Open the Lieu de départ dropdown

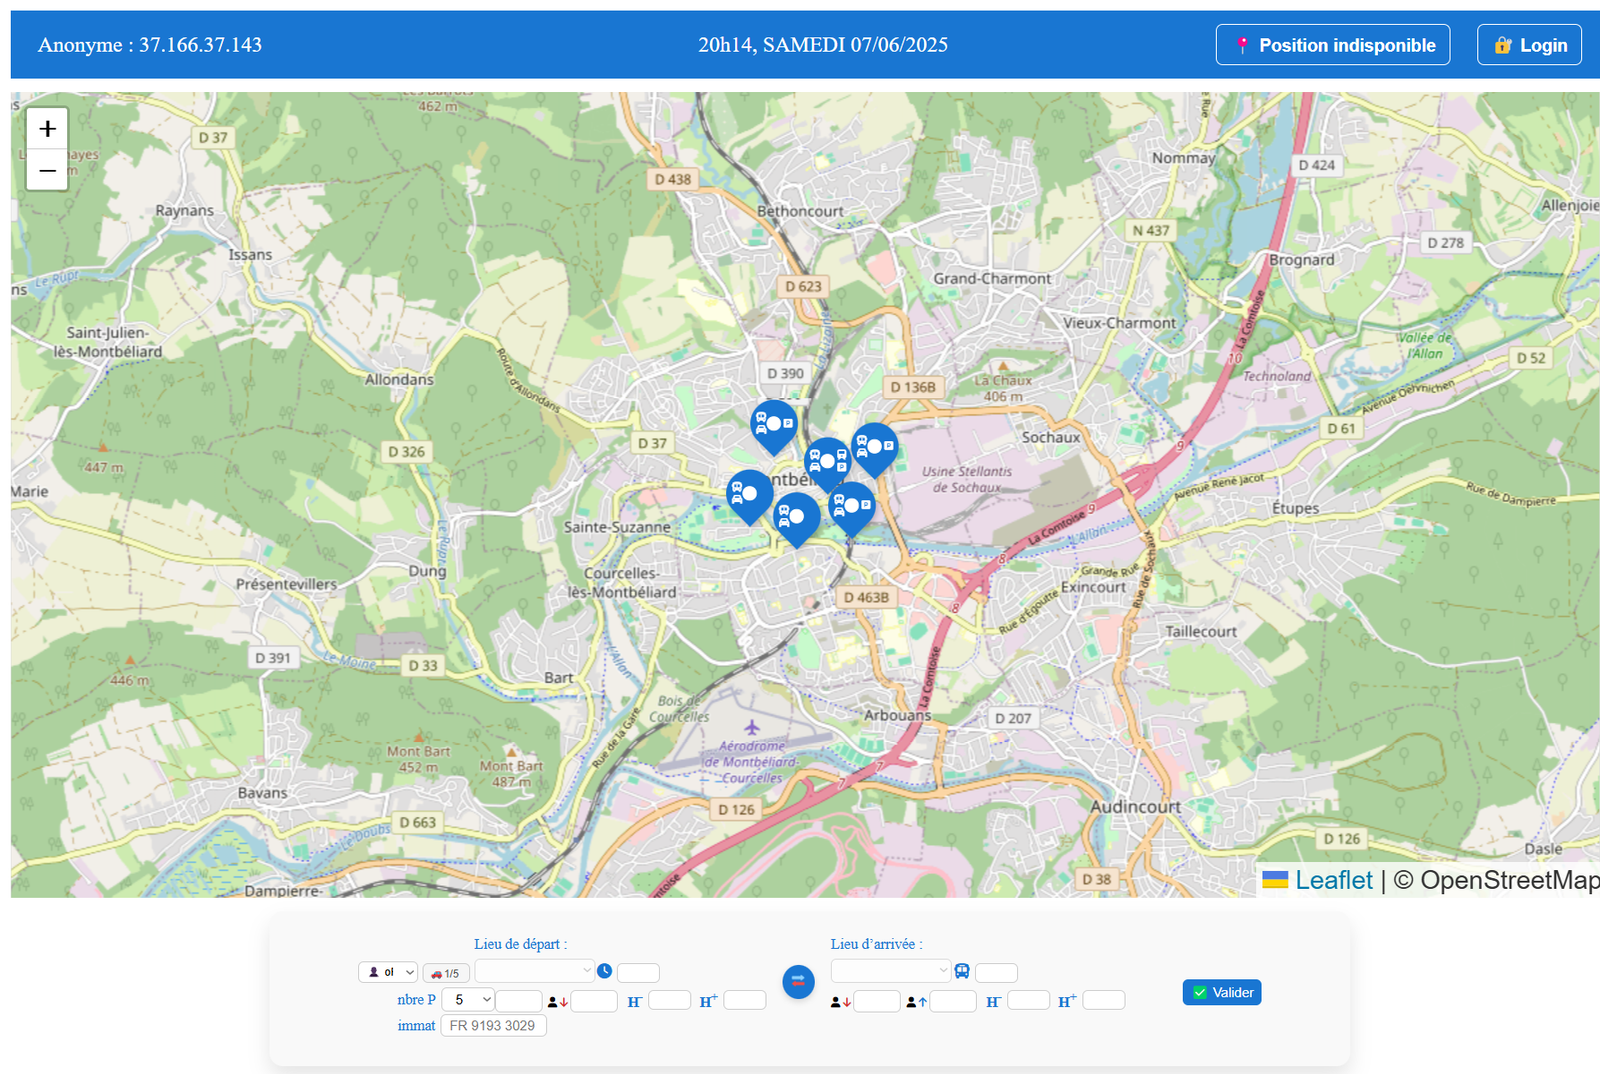pos(535,970)
